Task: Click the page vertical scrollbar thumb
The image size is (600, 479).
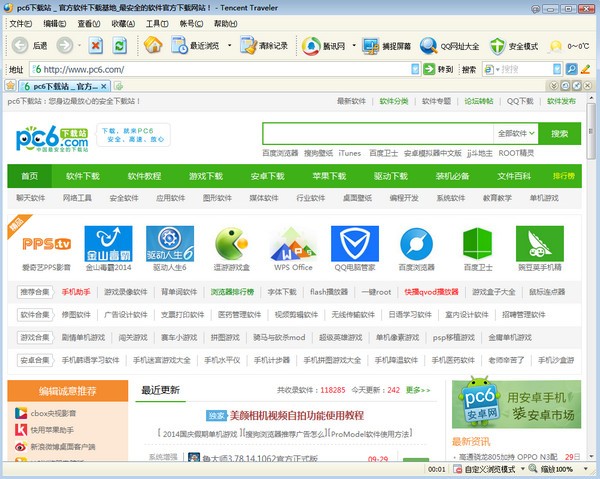Action: point(590,131)
